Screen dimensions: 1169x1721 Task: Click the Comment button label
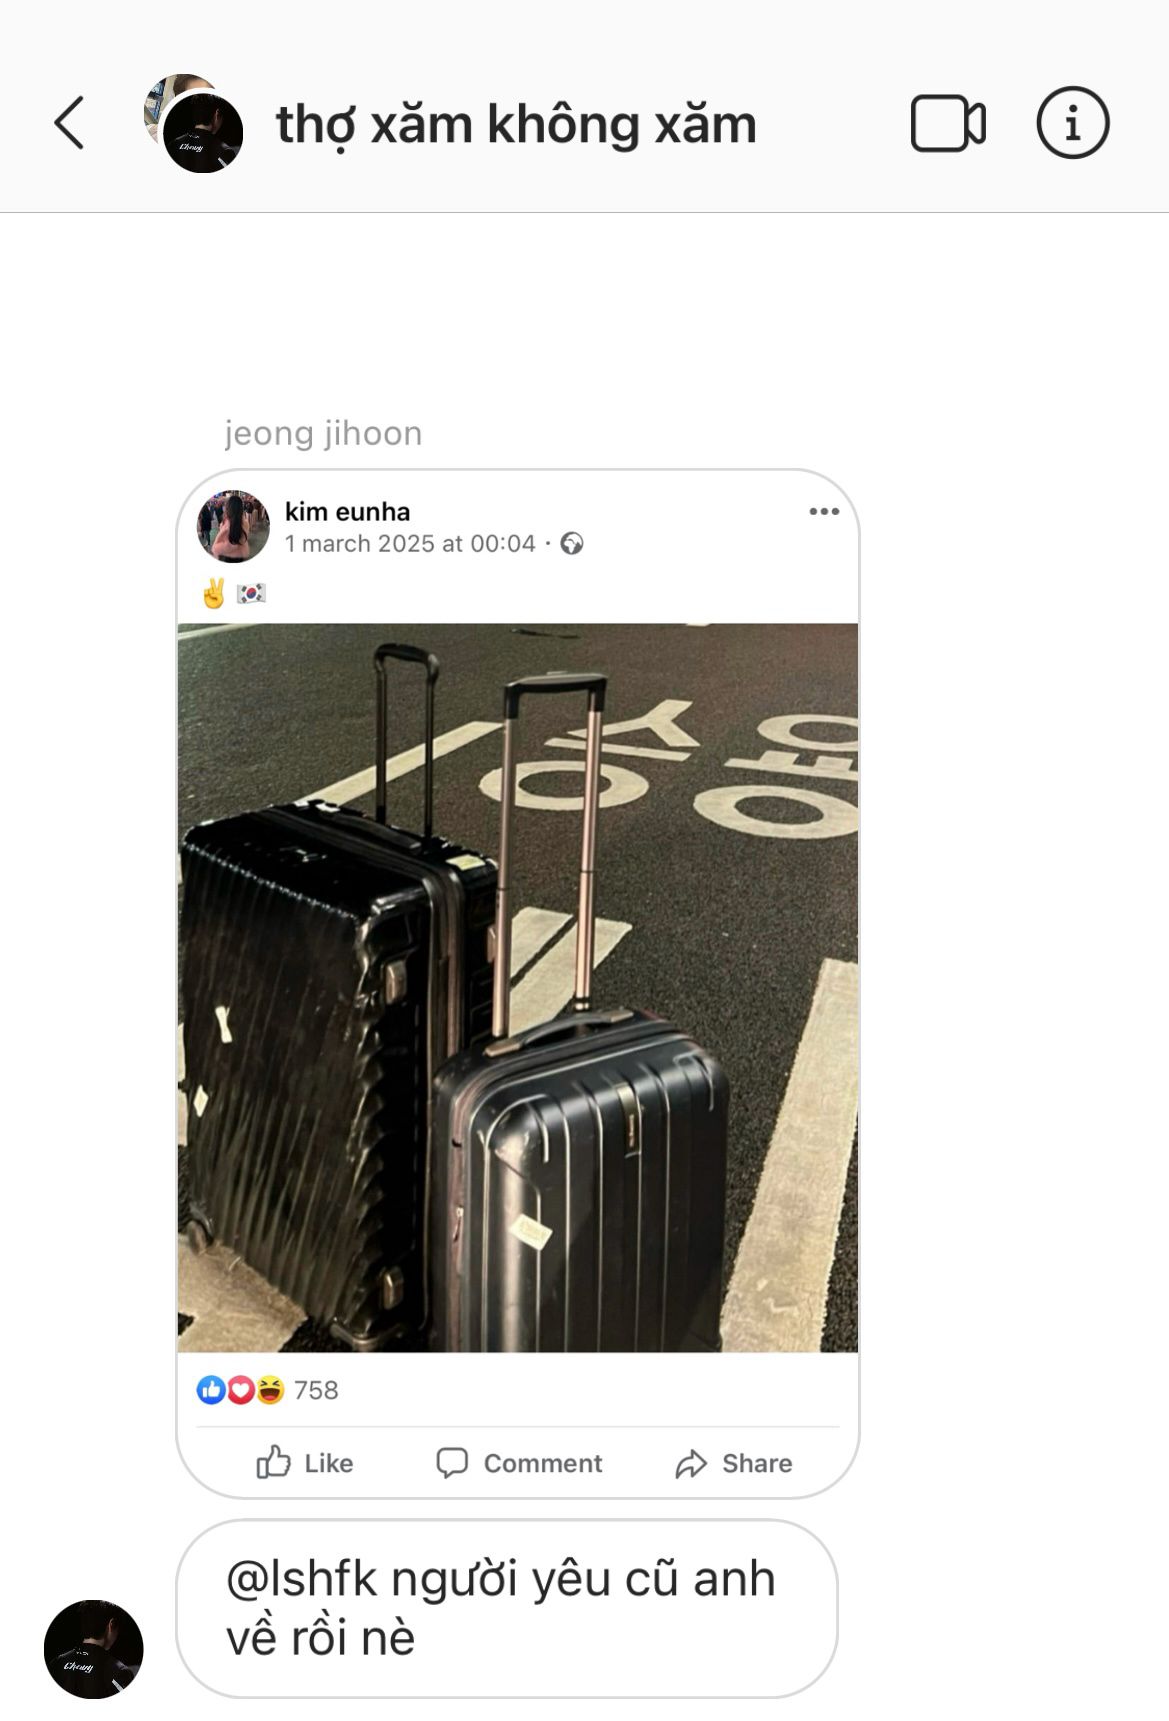(543, 1464)
